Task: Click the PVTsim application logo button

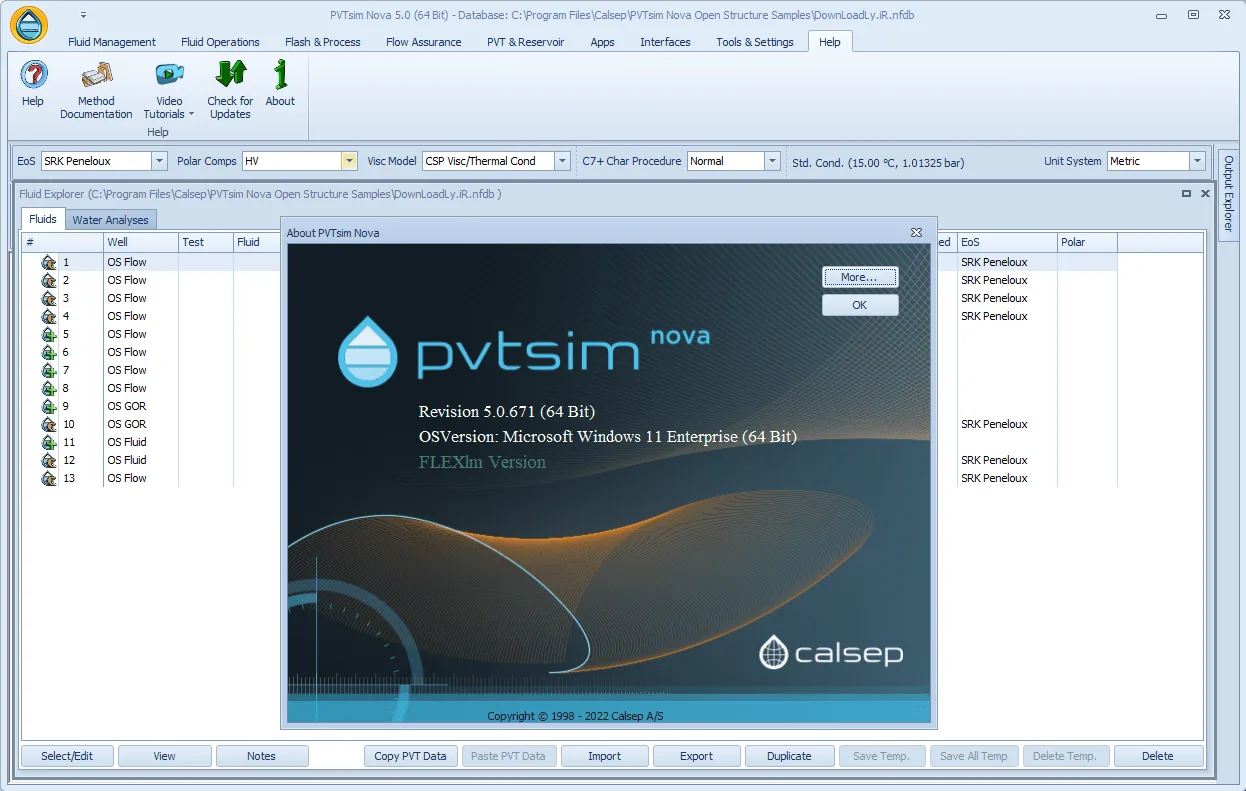Action: [x=29, y=24]
